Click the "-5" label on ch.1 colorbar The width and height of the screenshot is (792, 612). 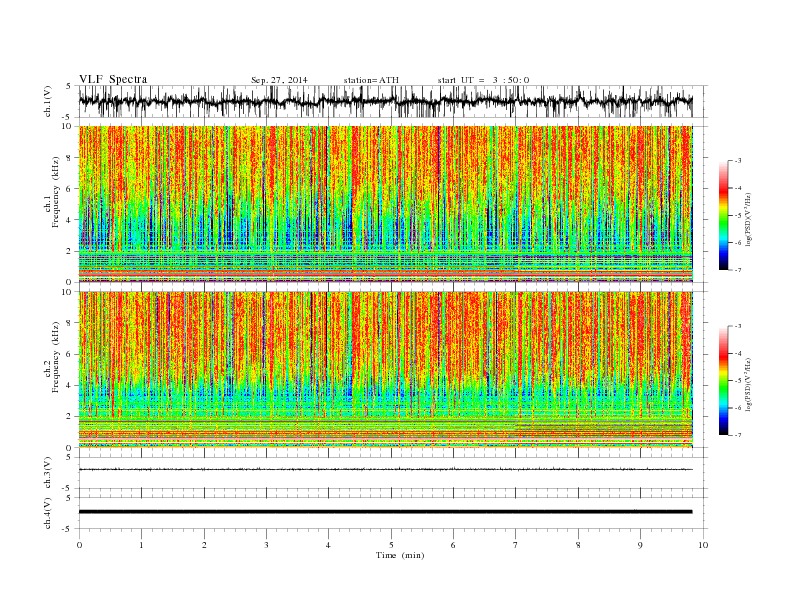pos(738,216)
